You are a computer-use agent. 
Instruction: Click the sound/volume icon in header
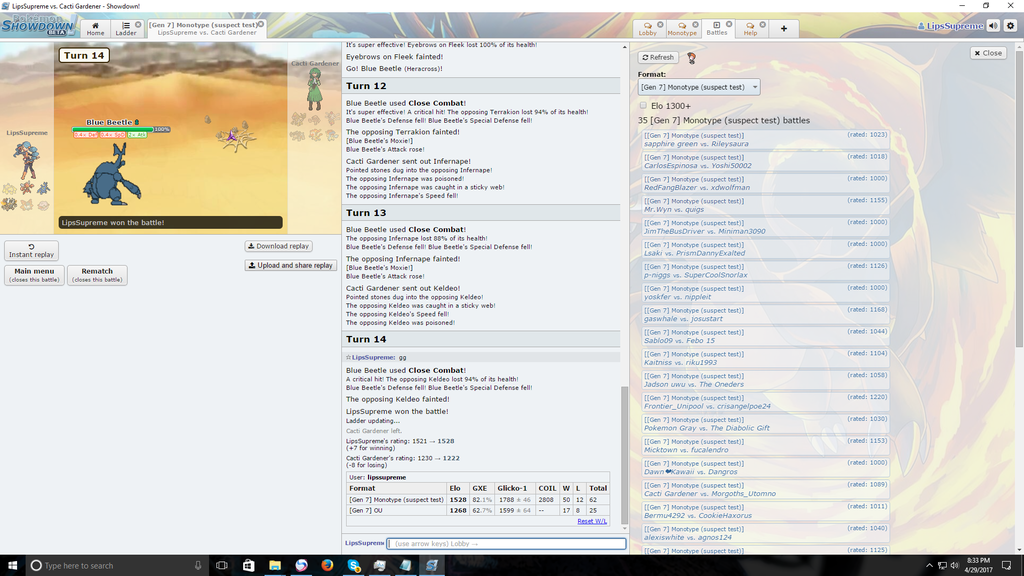click(x=993, y=25)
